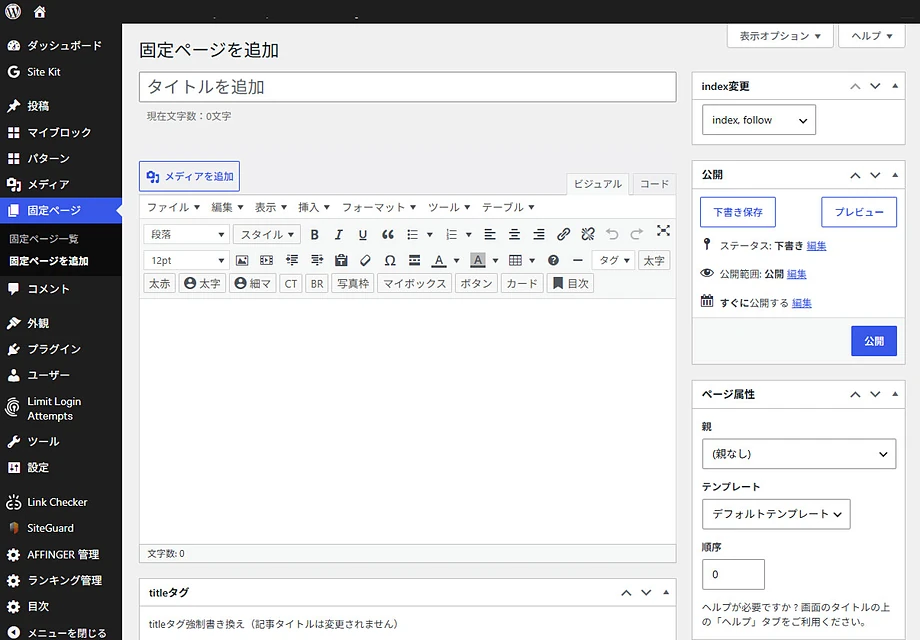Screen dimensions: 920x640
Task: Click the メディアを追加 button
Action: click(x=190, y=177)
